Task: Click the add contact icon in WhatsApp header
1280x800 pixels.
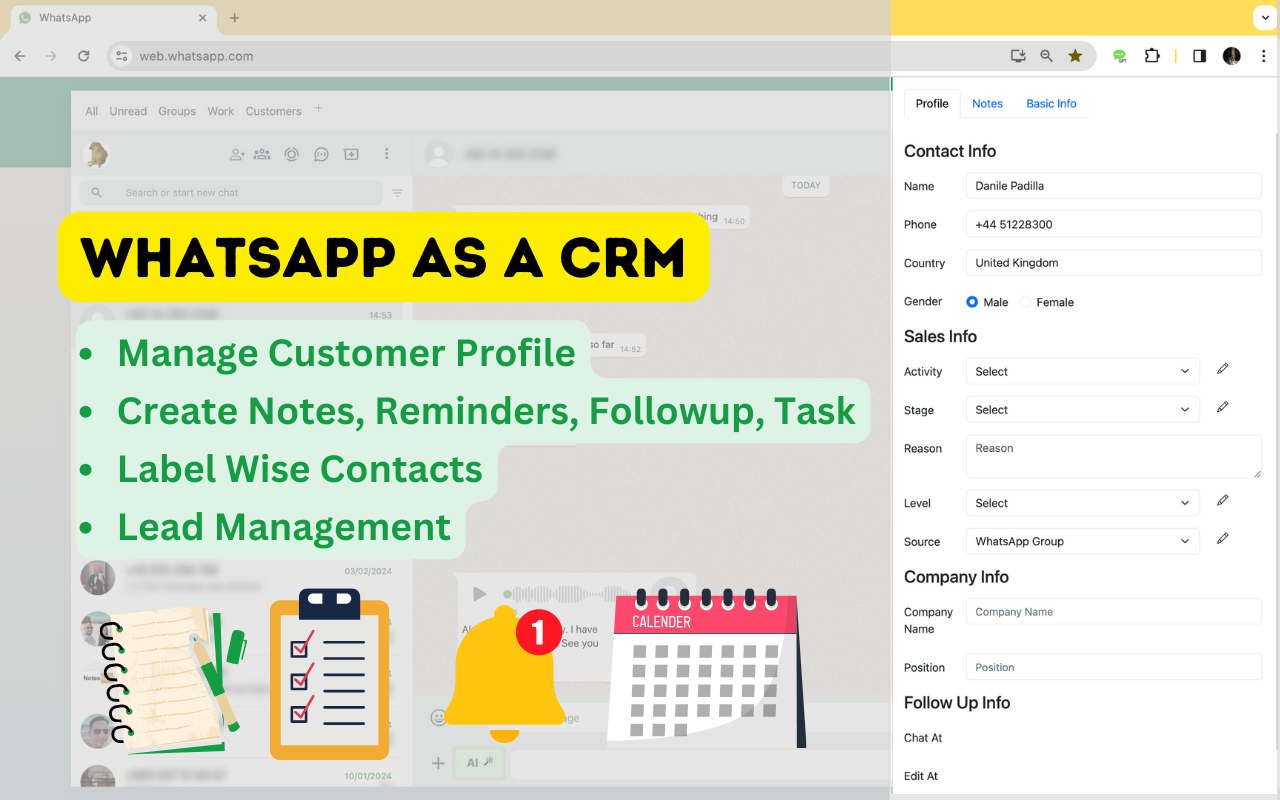Action: [x=237, y=154]
